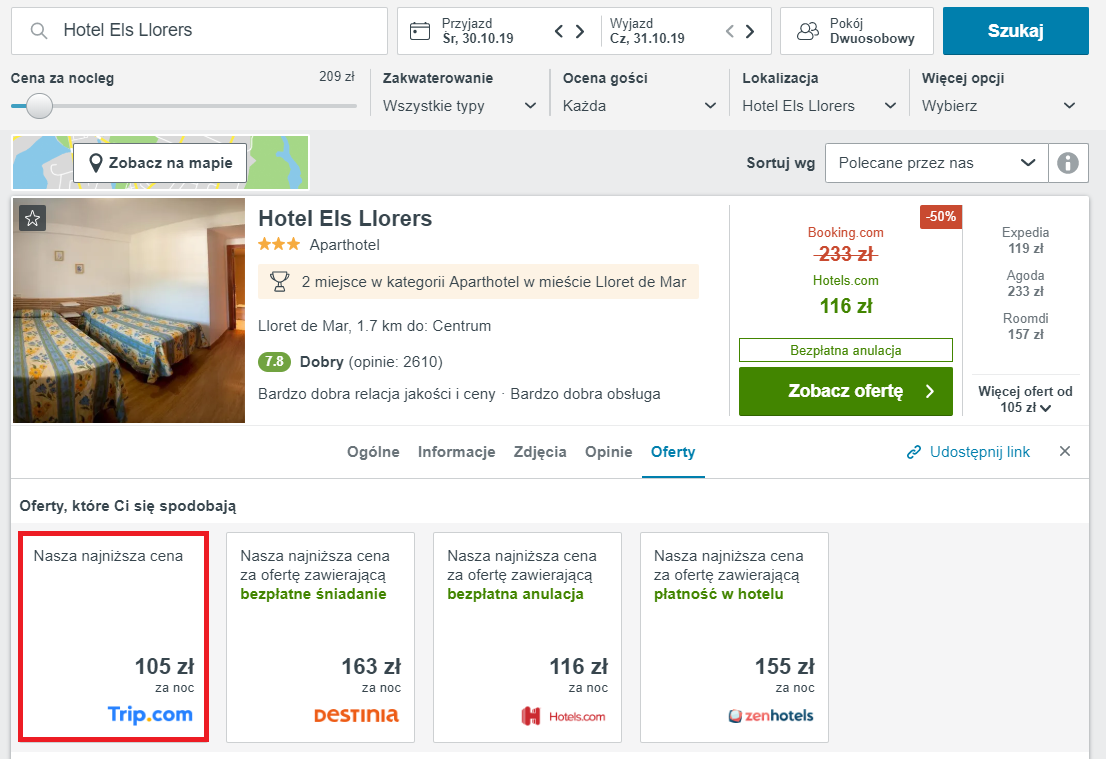1106x759 pixels.
Task: Adjust the Cena za nocleg slider handle
Action: (x=40, y=106)
